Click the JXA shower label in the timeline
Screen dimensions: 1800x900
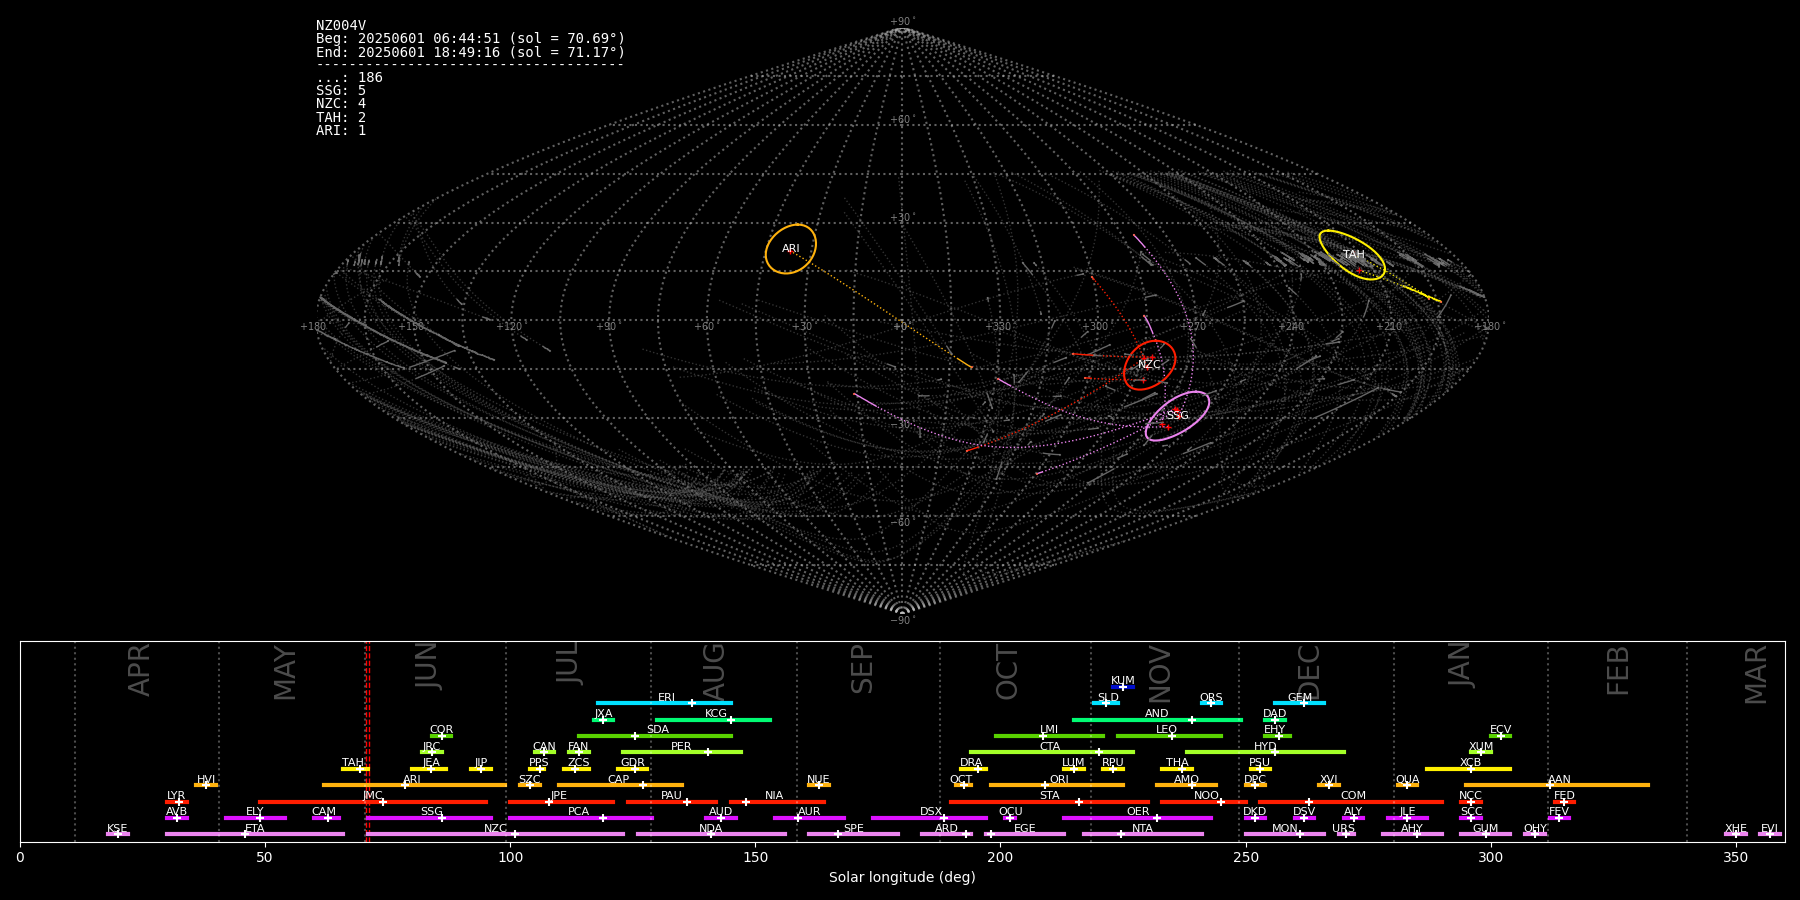[603, 714]
